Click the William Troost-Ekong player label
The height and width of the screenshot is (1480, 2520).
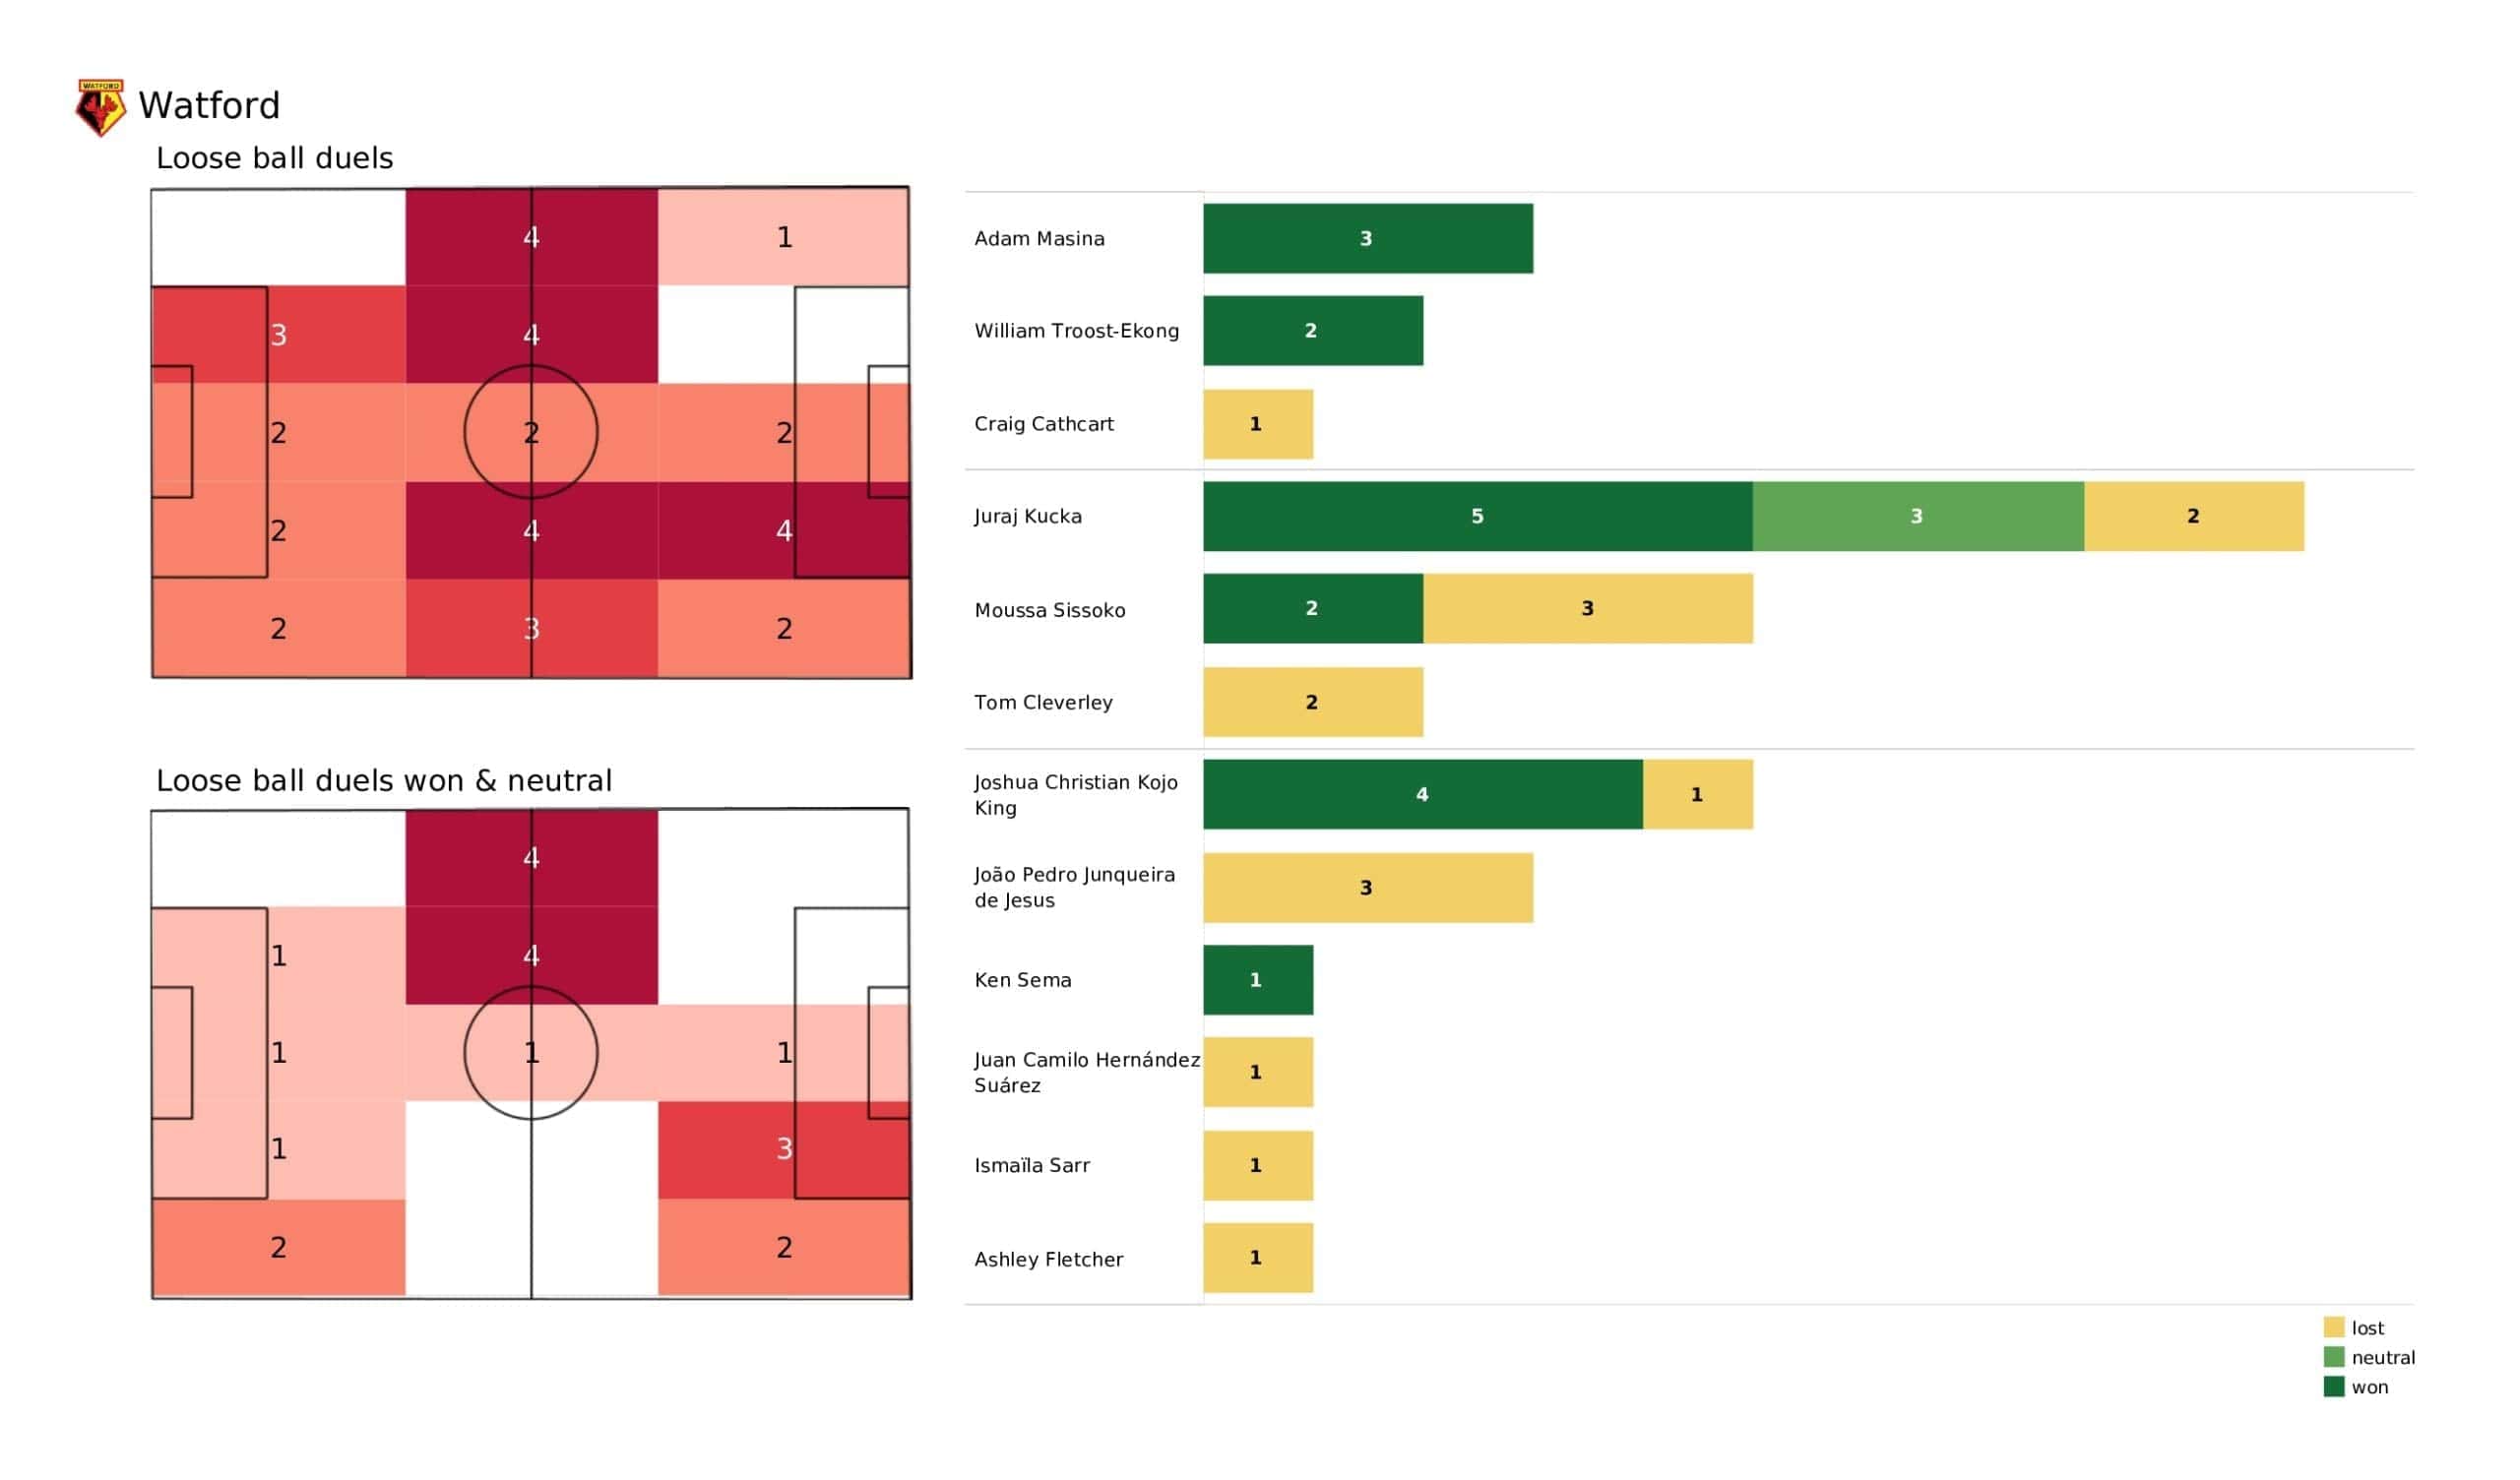(1076, 331)
